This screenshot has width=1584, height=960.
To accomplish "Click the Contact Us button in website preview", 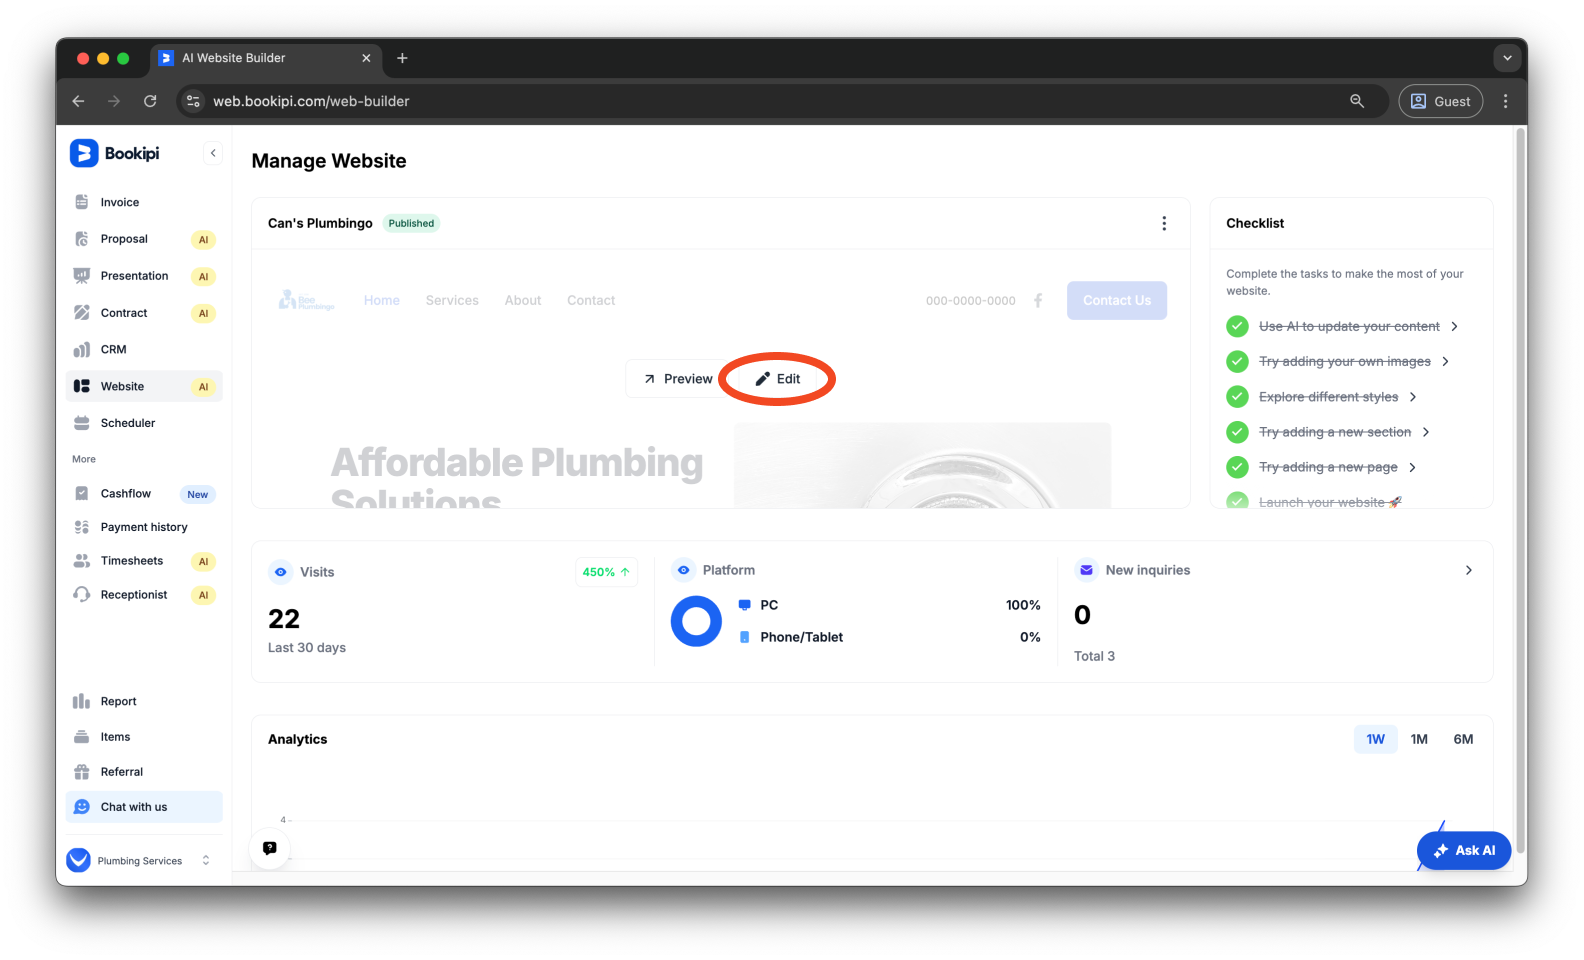I will coord(1117,300).
